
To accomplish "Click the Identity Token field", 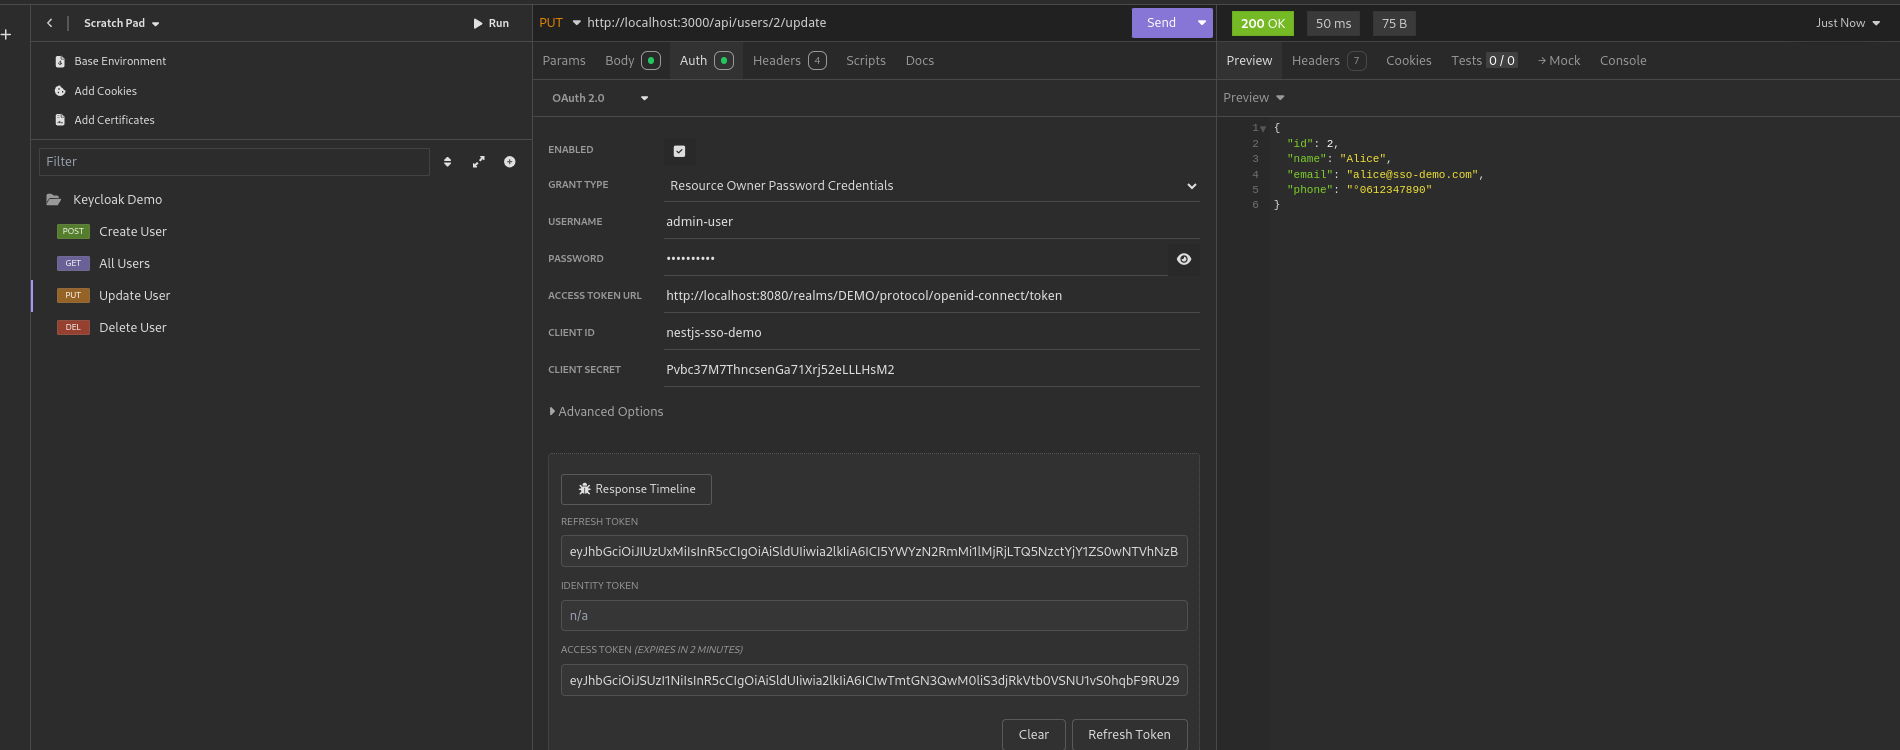I will [x=874, y=616].
